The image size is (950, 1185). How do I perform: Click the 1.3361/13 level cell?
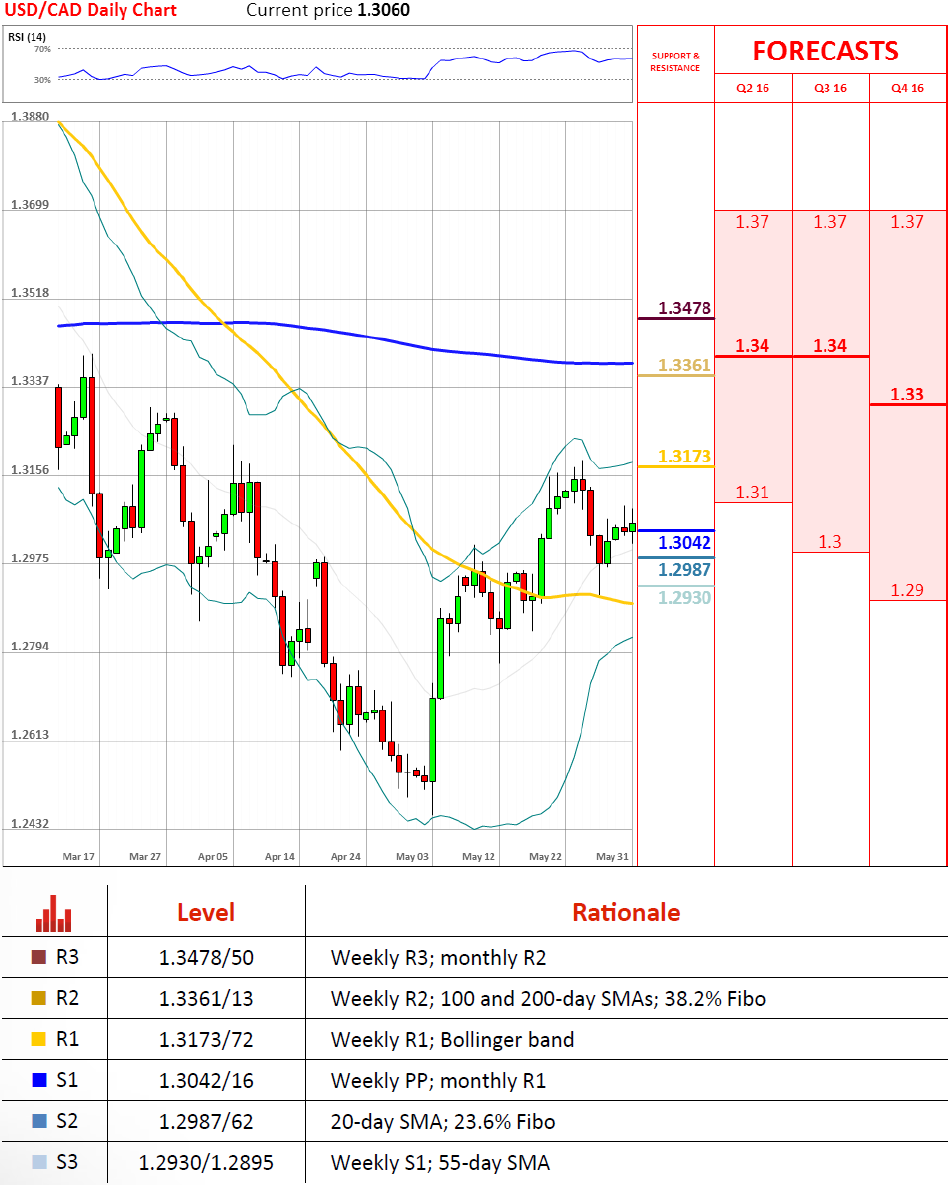206,999
